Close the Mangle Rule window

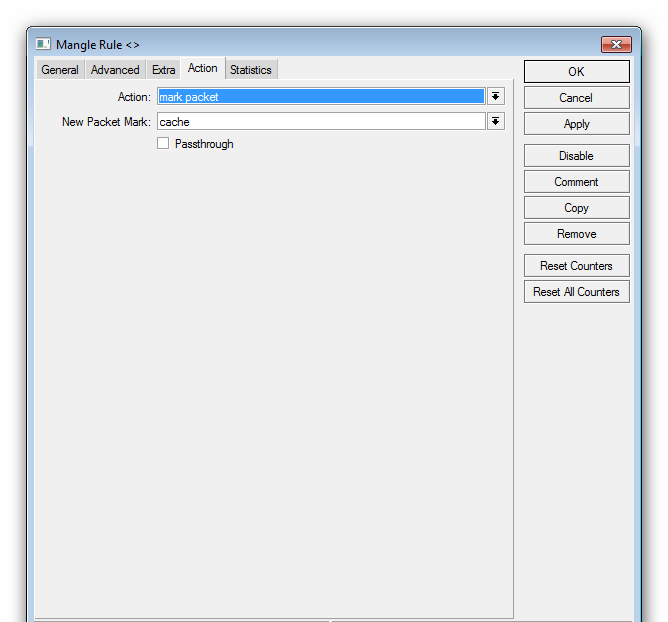tap(615, 45)
